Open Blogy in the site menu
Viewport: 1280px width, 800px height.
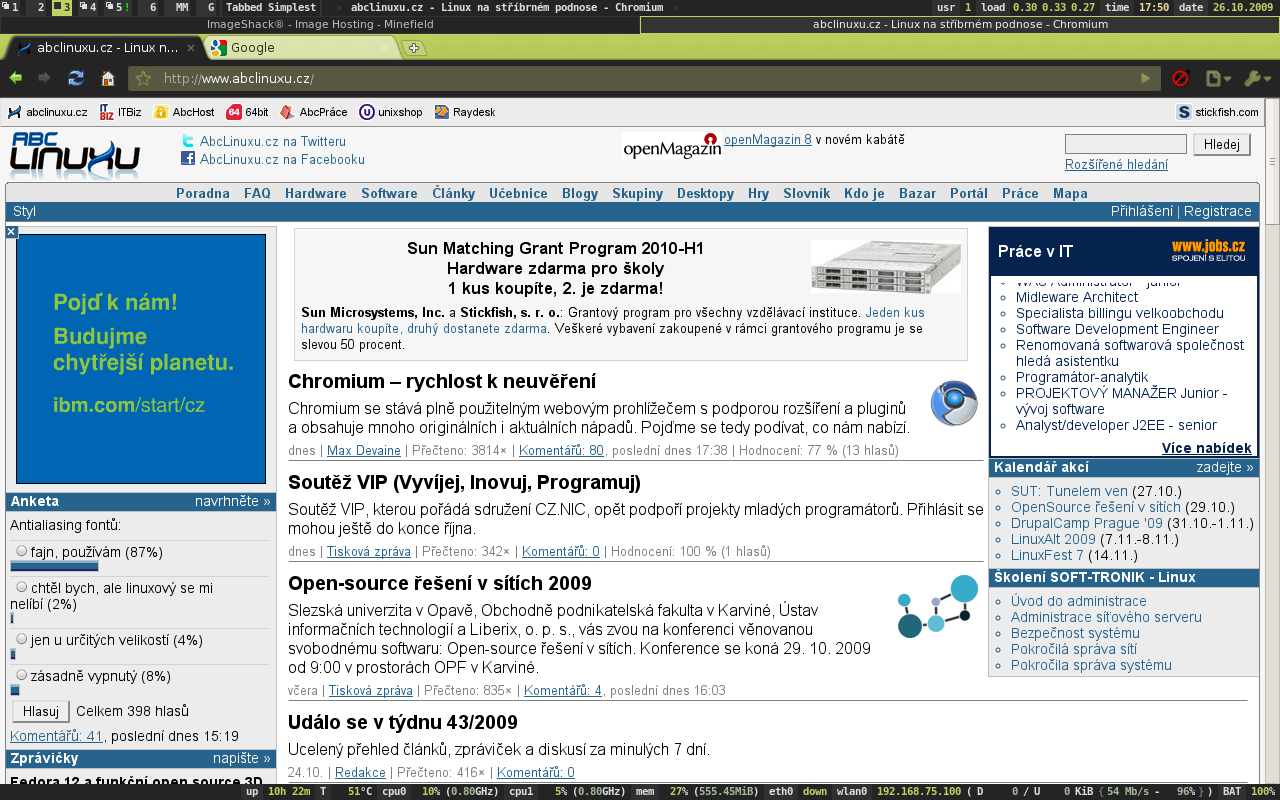580,193
